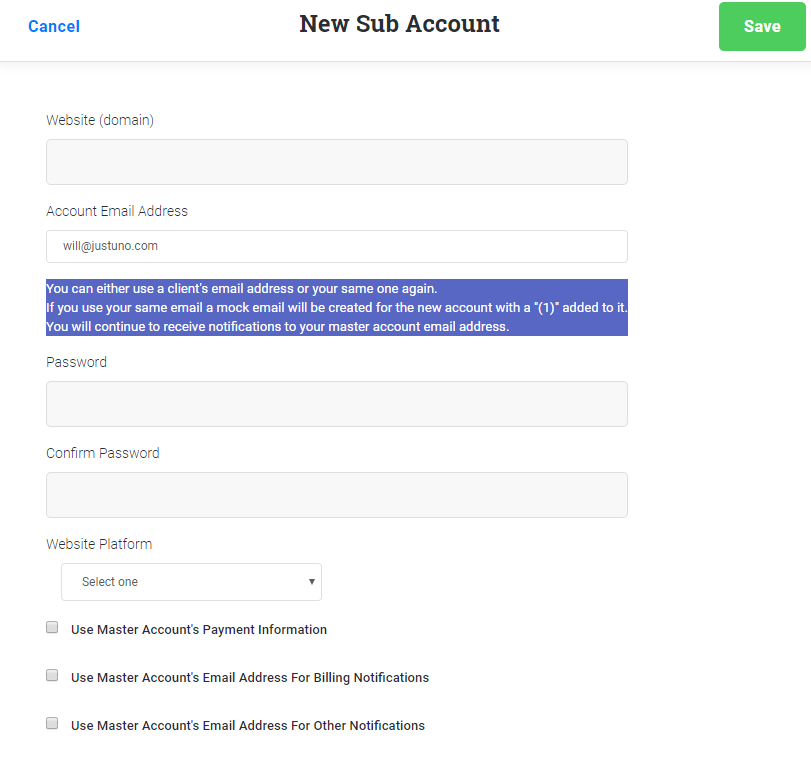Click the Account Email Address field
This screenshot has width=811, height=773.
(x=336, y=246)
